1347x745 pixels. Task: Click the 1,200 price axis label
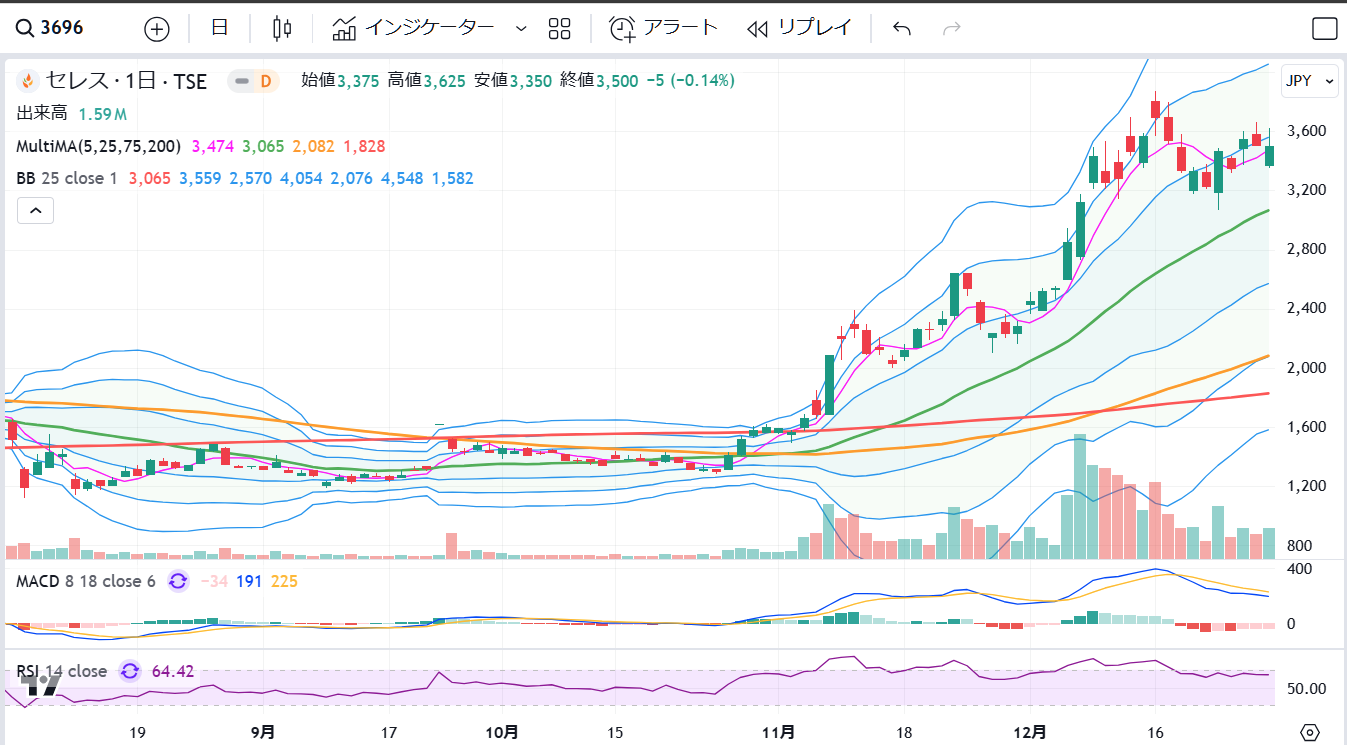[1308, 487]
